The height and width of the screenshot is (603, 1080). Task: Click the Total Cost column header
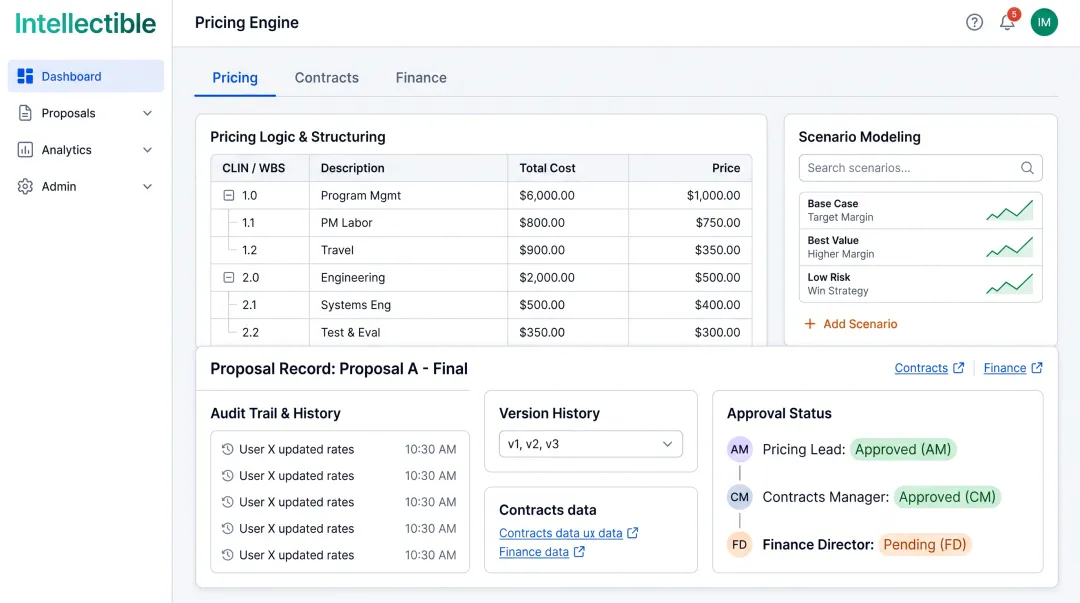568,168
